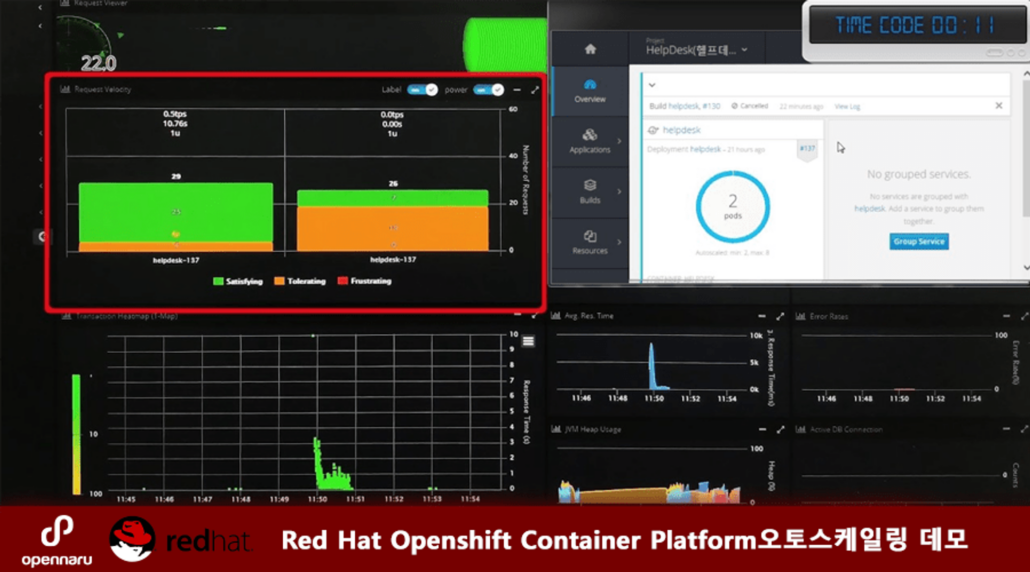1030x572 pixels.
Task: Minimize the Request Velocity panel
Action: coord(517,90)
